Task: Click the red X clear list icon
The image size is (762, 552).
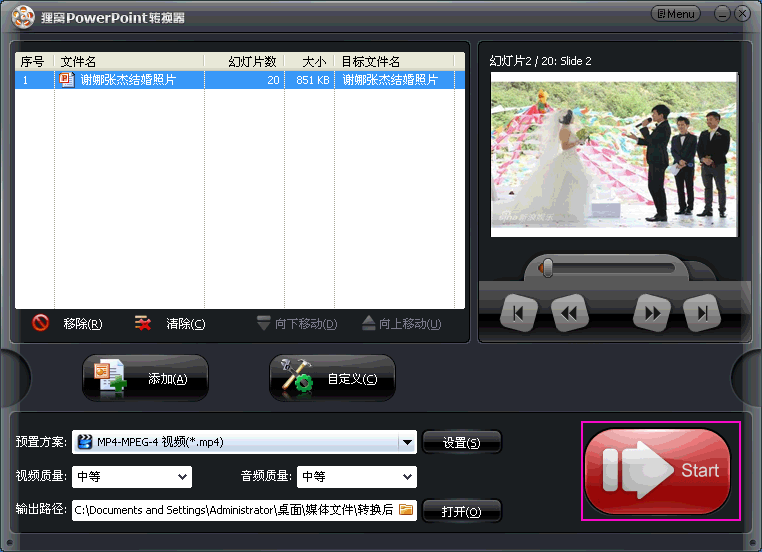Action: pyautogui.click(x=142, y=323)
